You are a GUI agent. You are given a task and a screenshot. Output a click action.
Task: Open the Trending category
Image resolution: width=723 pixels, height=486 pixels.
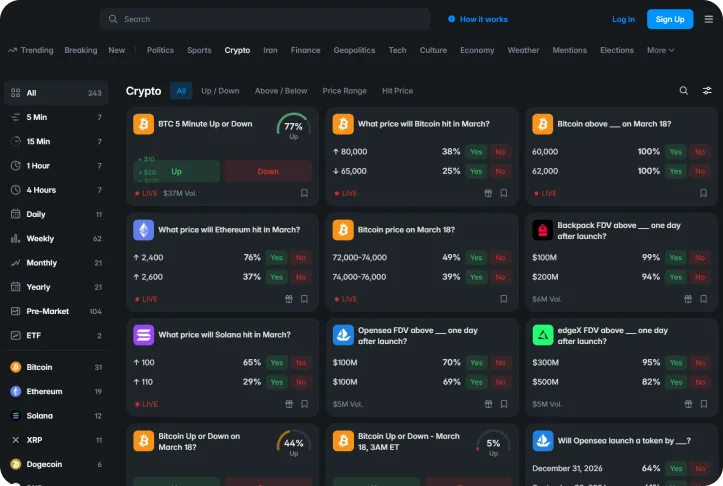[31, 50]
